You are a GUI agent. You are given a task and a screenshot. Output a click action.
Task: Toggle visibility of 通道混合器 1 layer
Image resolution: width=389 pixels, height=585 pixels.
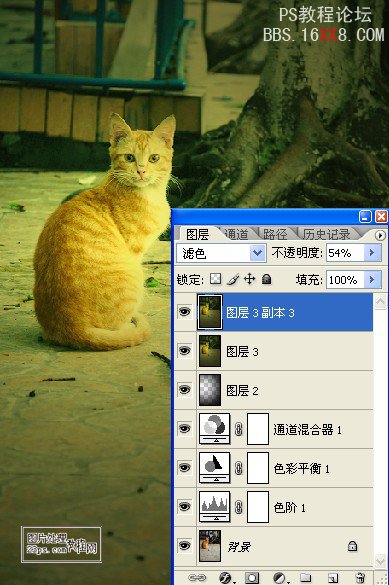pyautogui.click(x=184, y=428)
